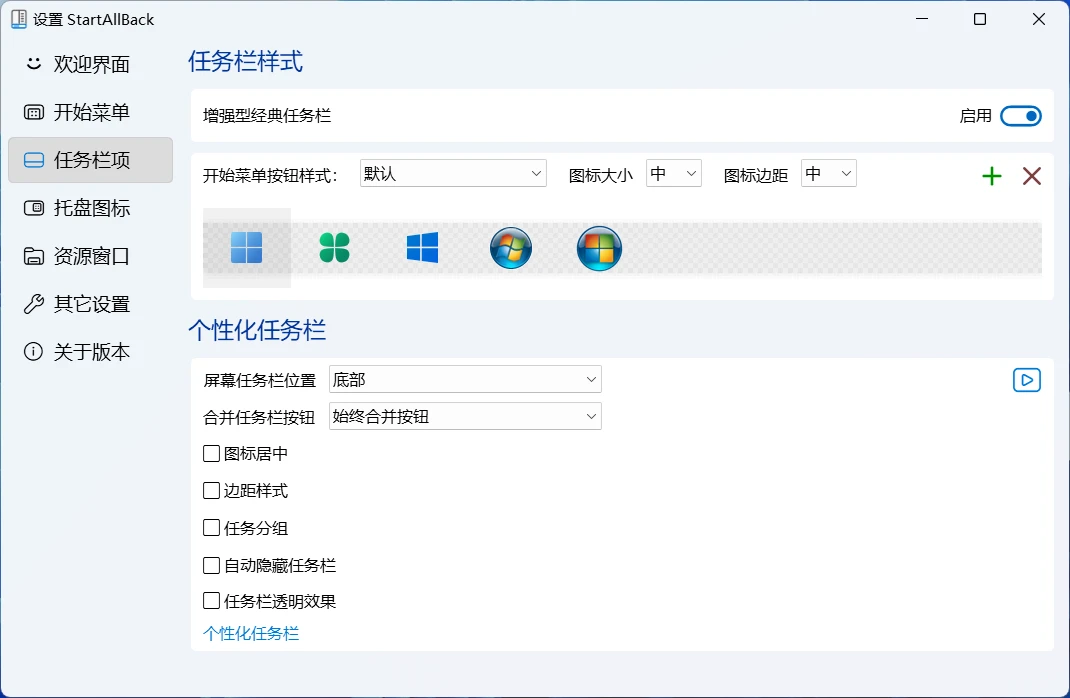Check the 自动隐藏任务栏 option

click(x=212, y=566)
